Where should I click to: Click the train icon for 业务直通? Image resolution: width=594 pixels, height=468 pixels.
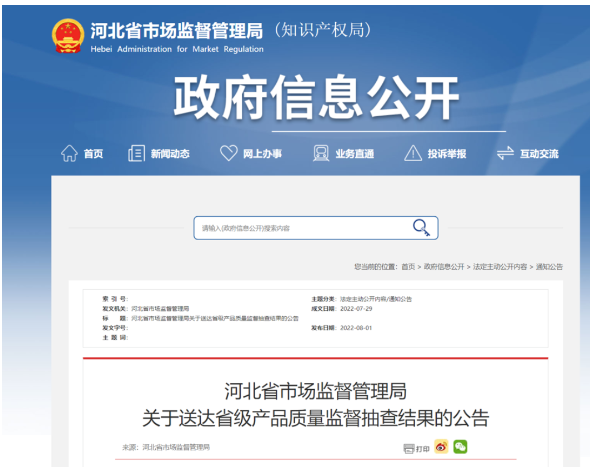pos(321,153)
